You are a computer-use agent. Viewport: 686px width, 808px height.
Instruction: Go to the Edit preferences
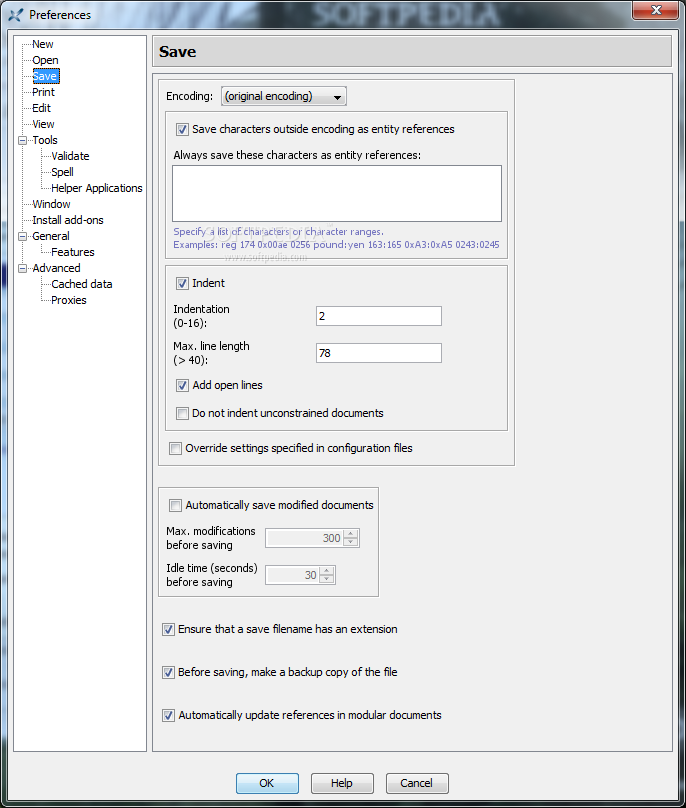click(x=41, y=108)
